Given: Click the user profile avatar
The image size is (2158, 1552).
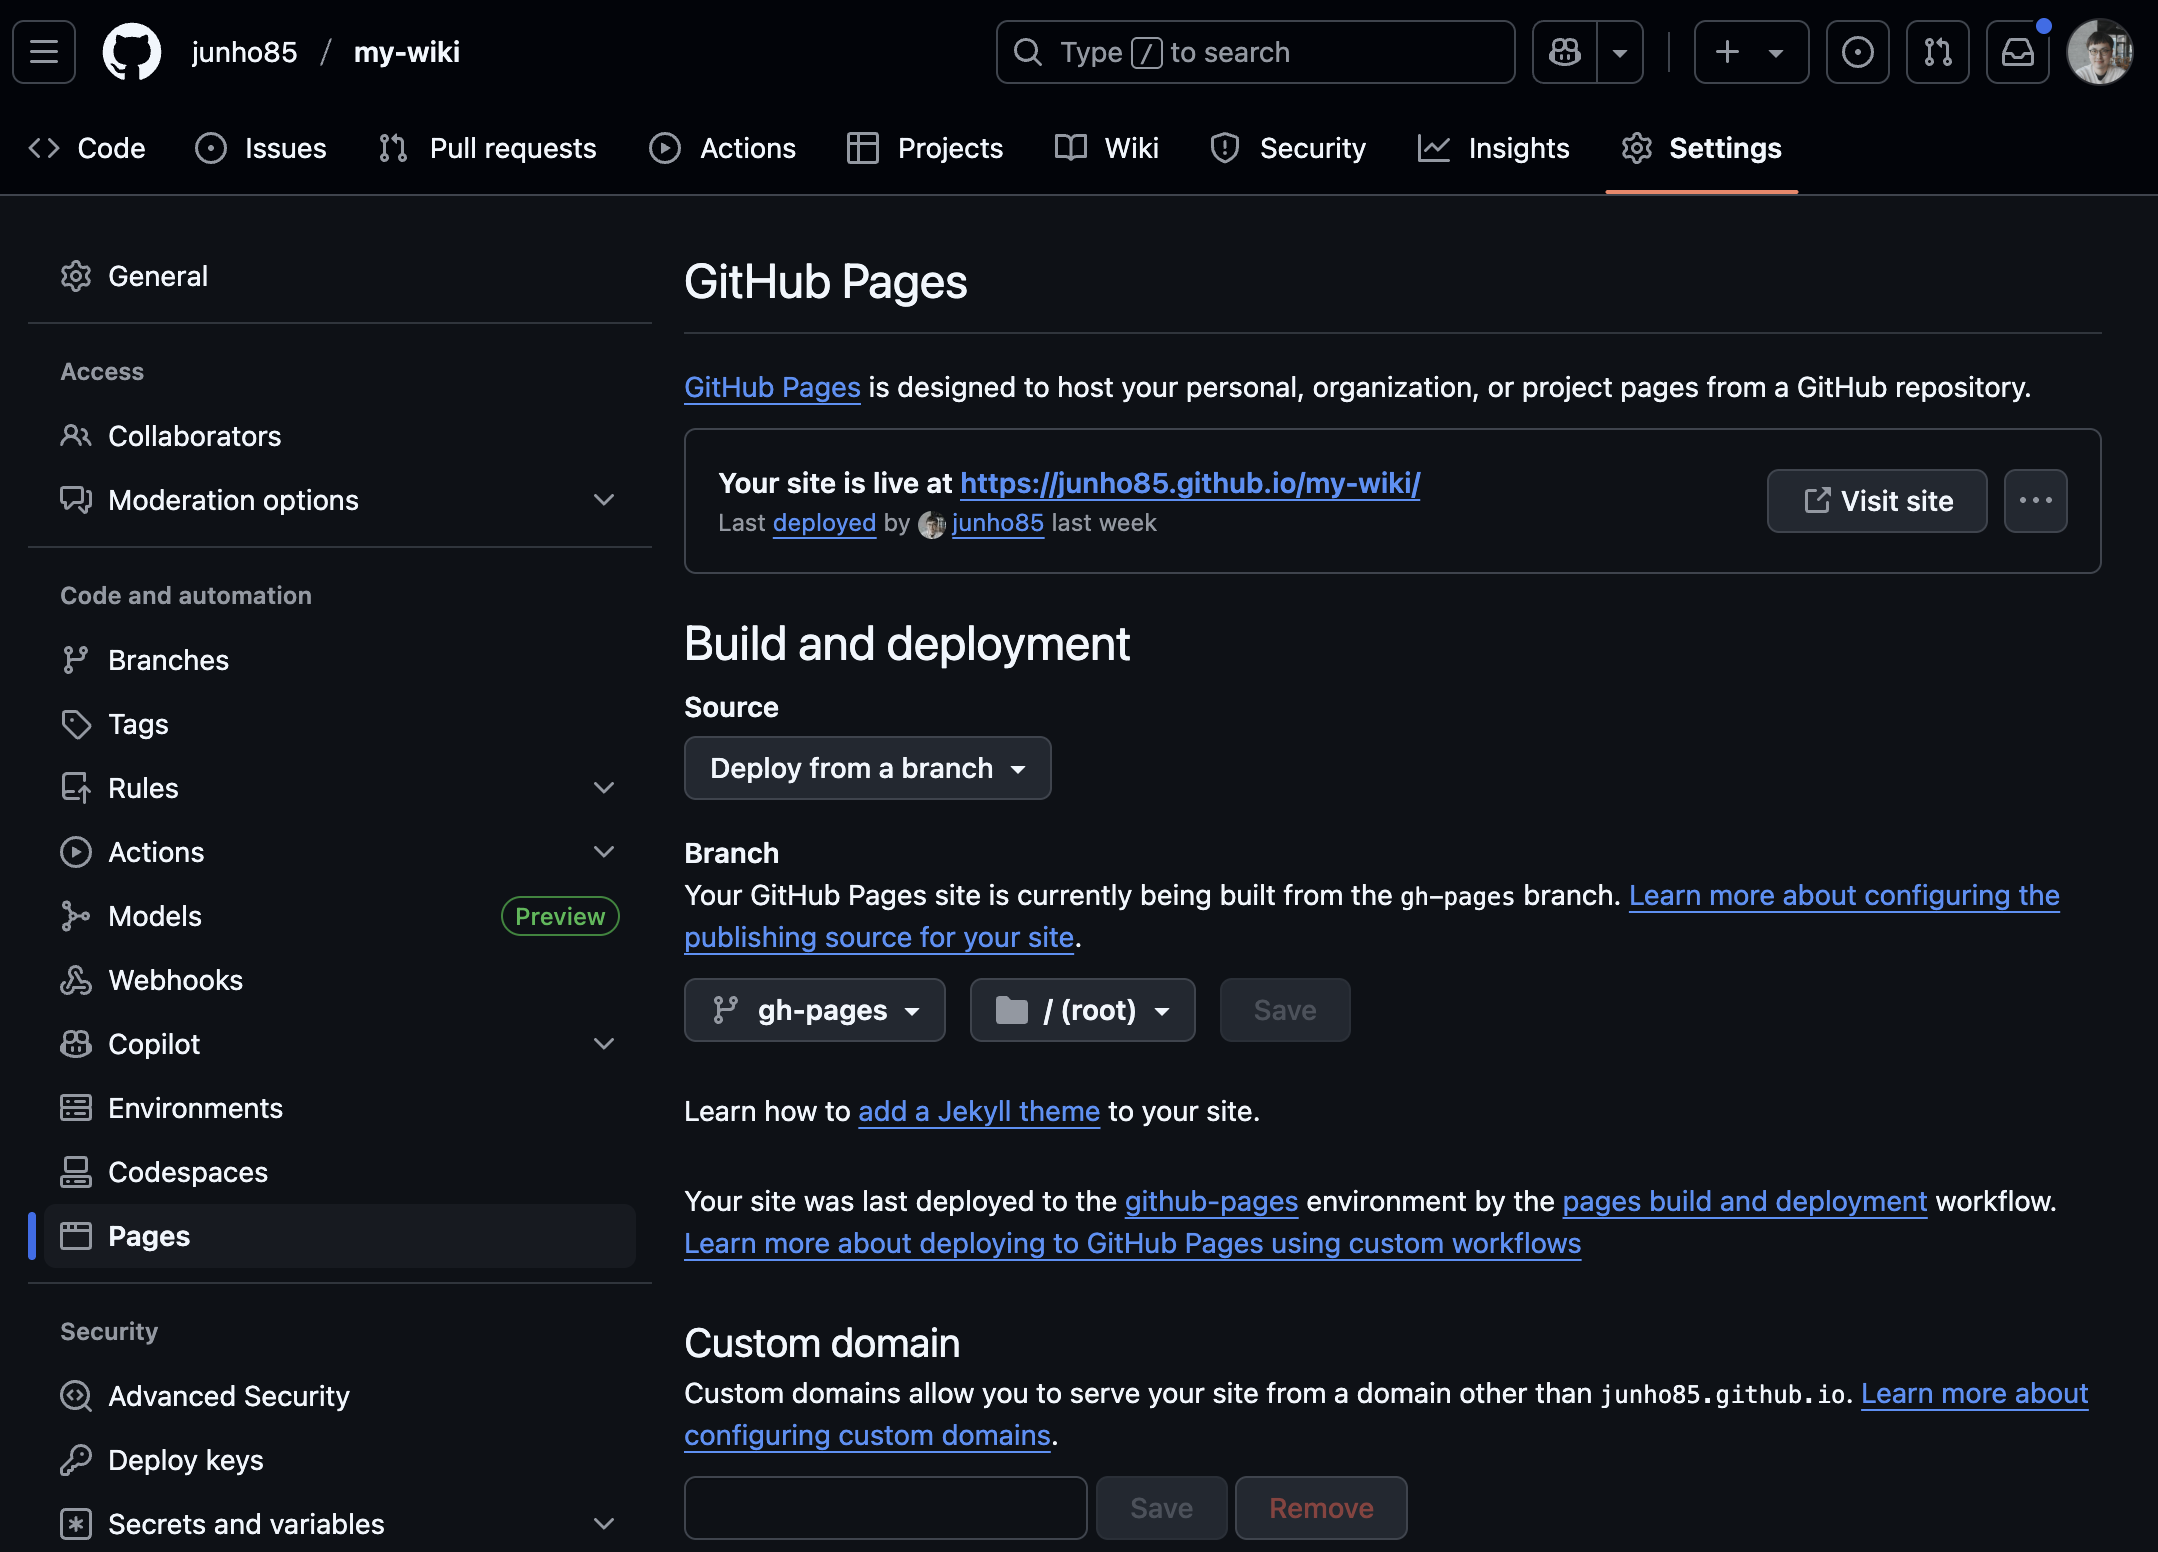Looking at the screenshot, I should click(2100, 52).
